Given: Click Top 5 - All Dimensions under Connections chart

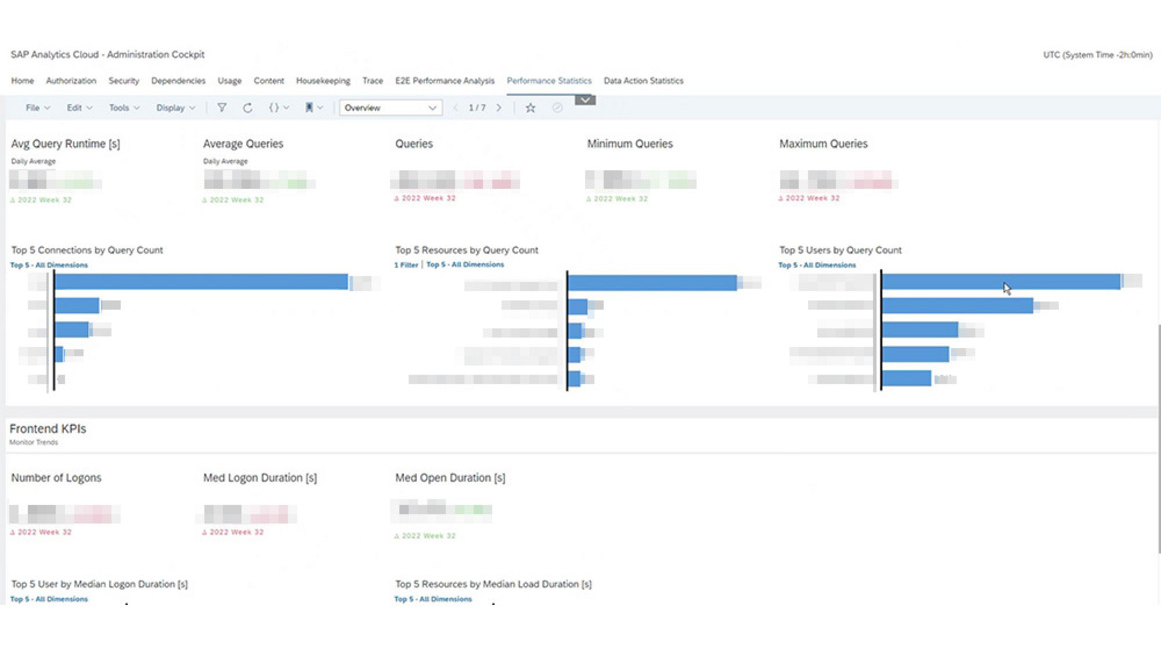Looking at the screenshot, I should point(49,265).
